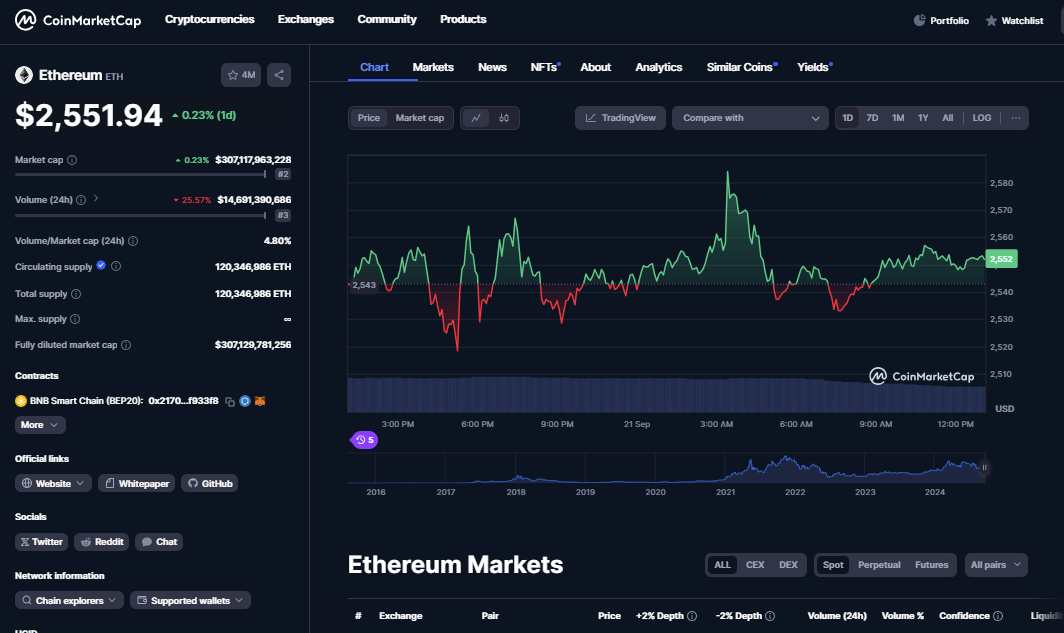The image size is (1064, 633).
Task: Open Cryptocurrencies top menu
Action: pos(209,20)
